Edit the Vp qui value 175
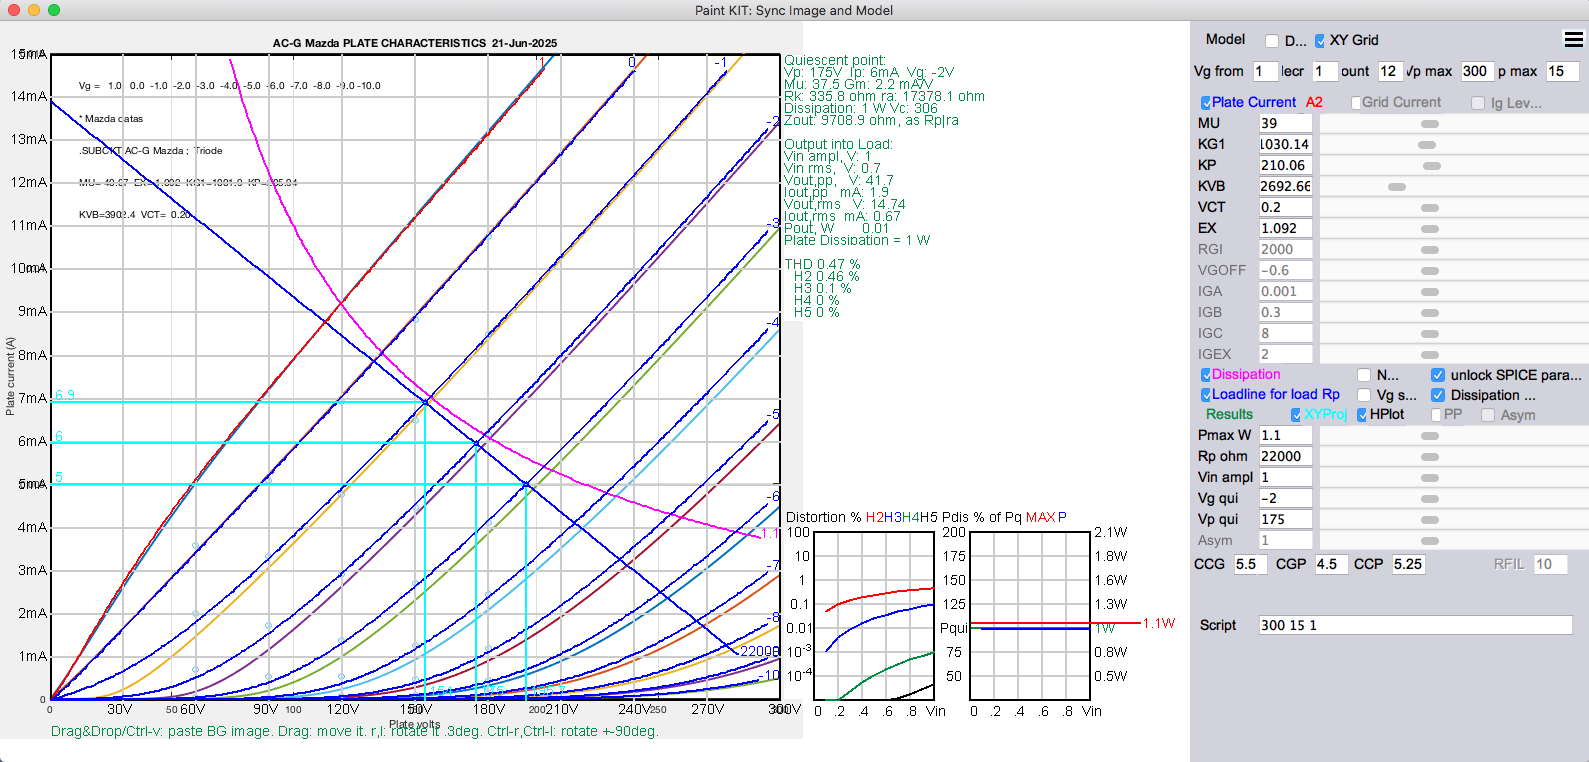 pos(1285,519)
